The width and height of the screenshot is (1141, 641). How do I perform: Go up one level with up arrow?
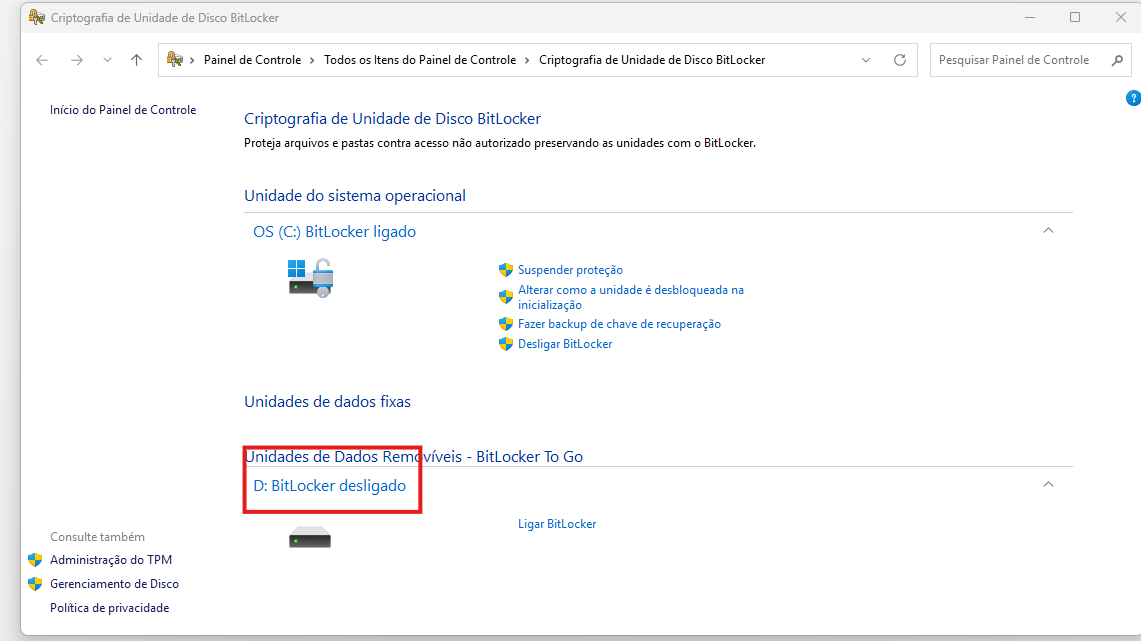tap(136, 60)
